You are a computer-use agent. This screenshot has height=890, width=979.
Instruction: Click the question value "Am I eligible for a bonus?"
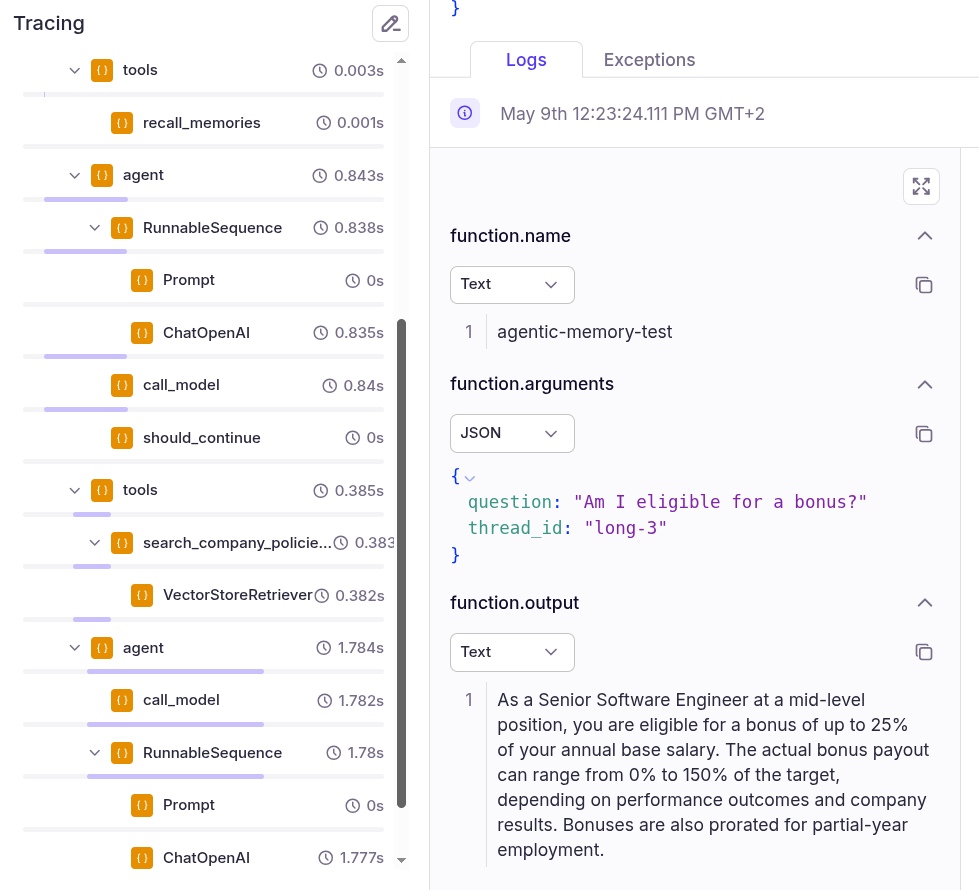[720, 502]
